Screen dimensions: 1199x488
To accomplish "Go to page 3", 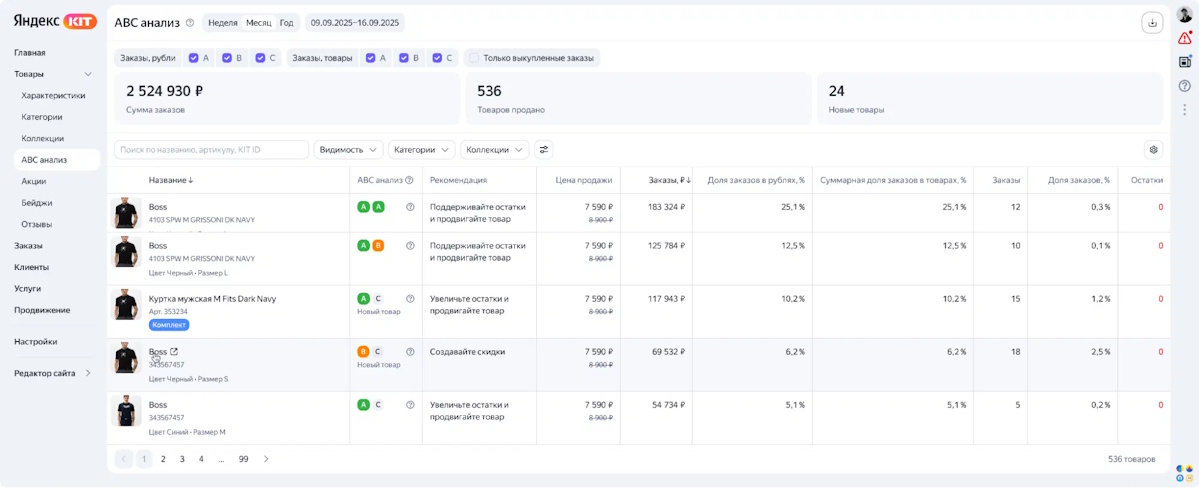I will 182,459.
